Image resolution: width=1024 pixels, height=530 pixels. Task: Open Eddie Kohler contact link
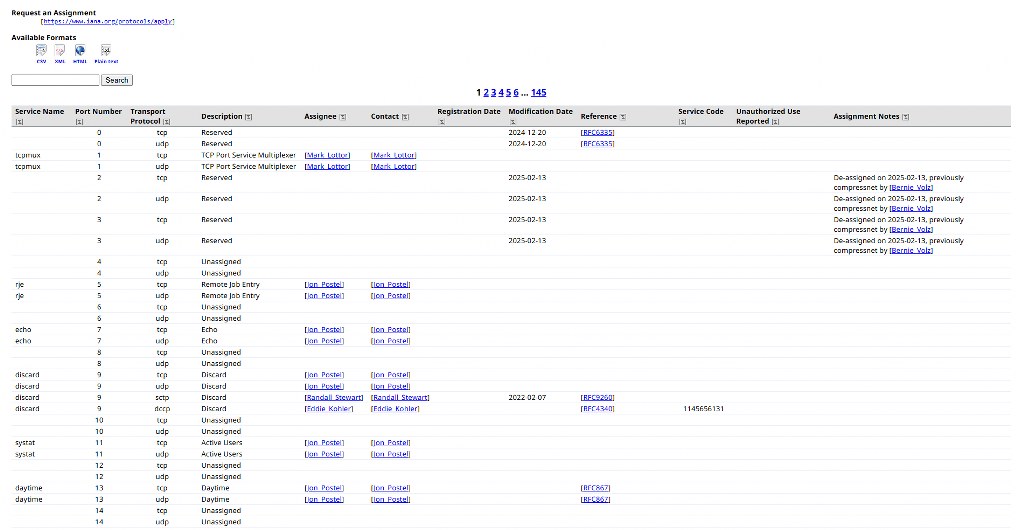pos(395,409)
